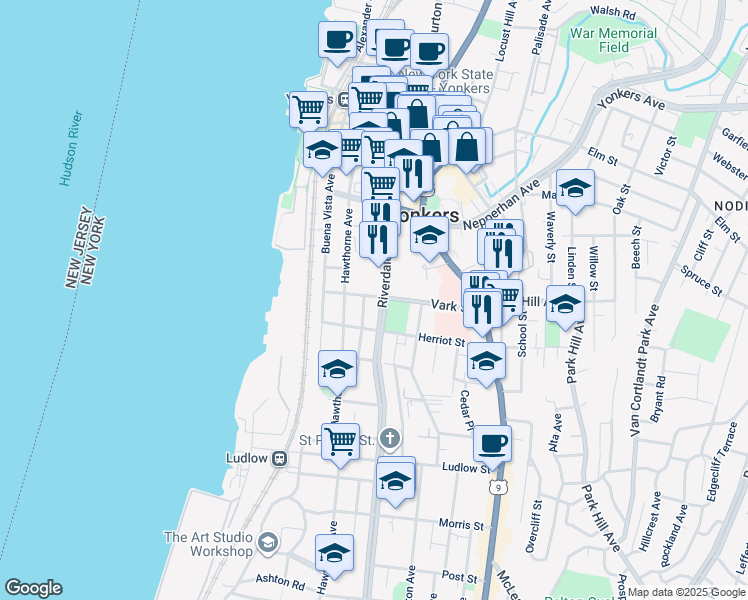
Task: Open The Art Studio Workshop pin
Action: (267, 543)
